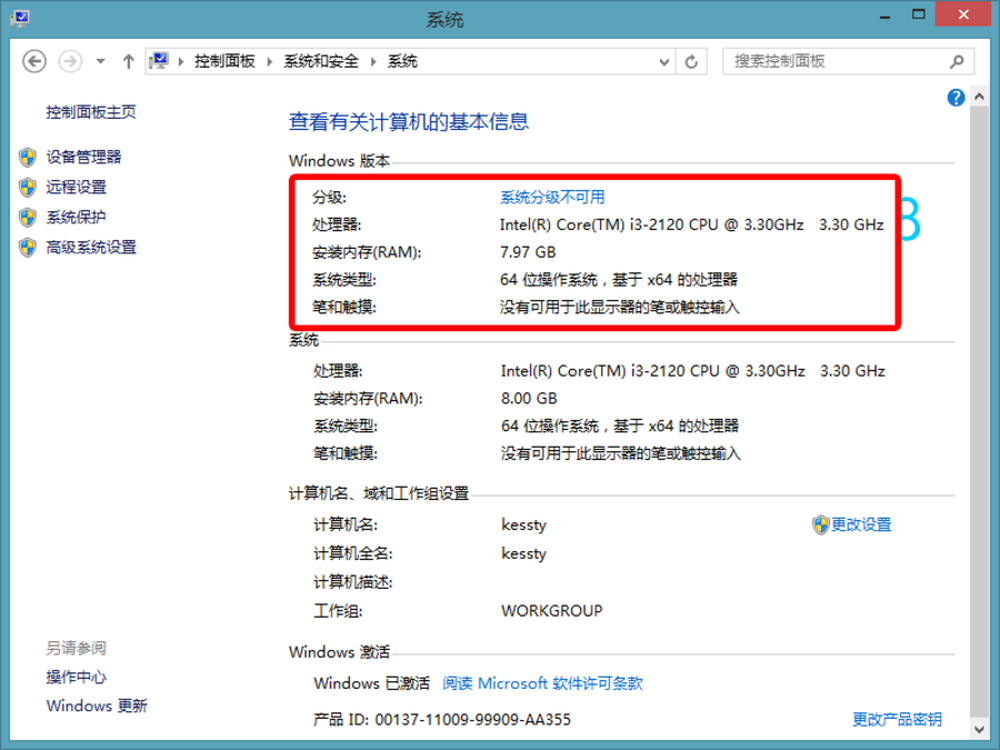Screen dimensions: 1000x750
Task: Select the product ID 00137-11009-99909-AA355
Action: [473, 720]
